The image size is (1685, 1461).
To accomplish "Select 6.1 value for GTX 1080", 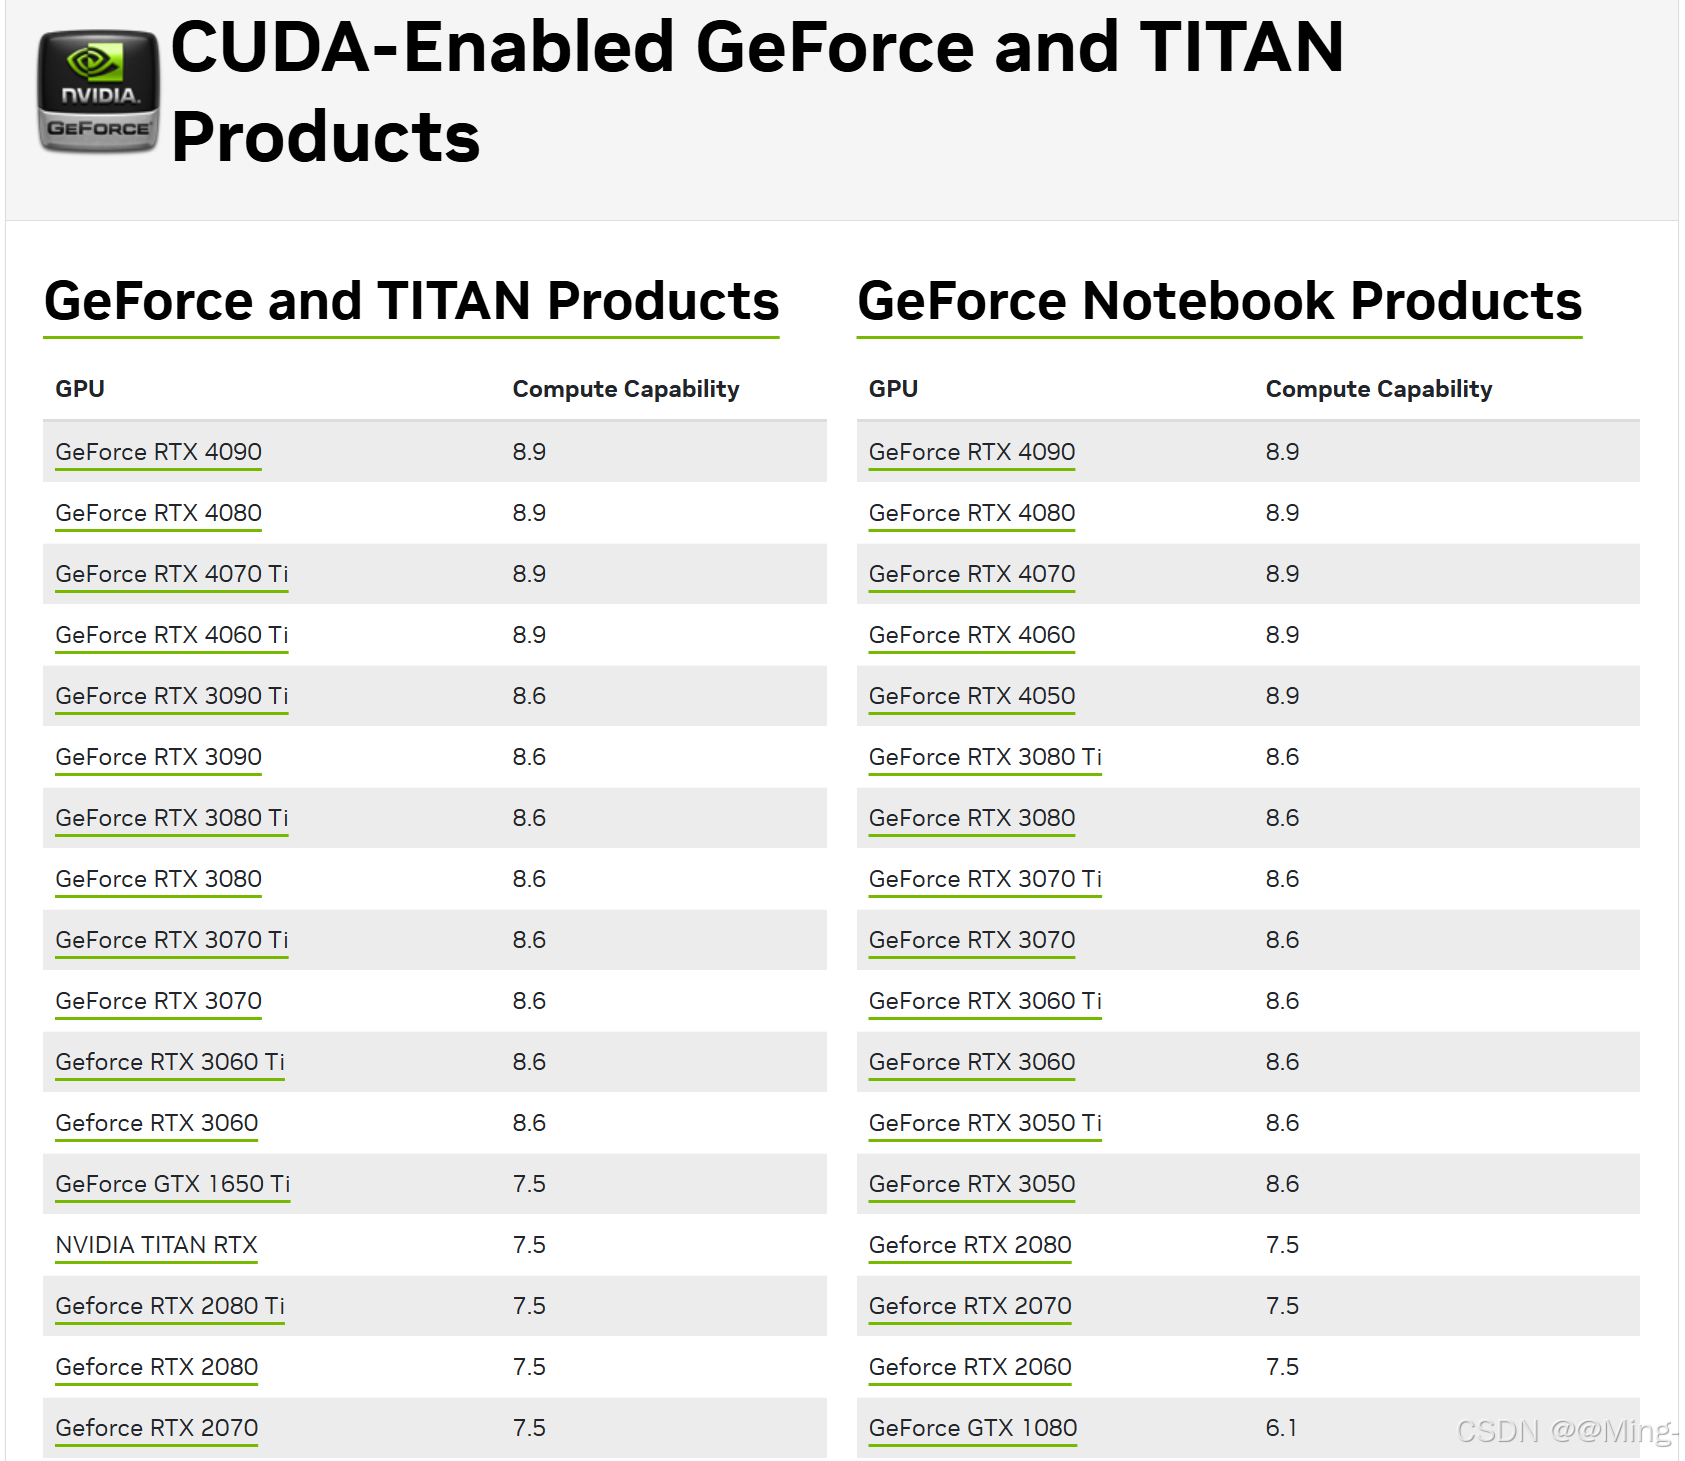I will 1281,1428.
